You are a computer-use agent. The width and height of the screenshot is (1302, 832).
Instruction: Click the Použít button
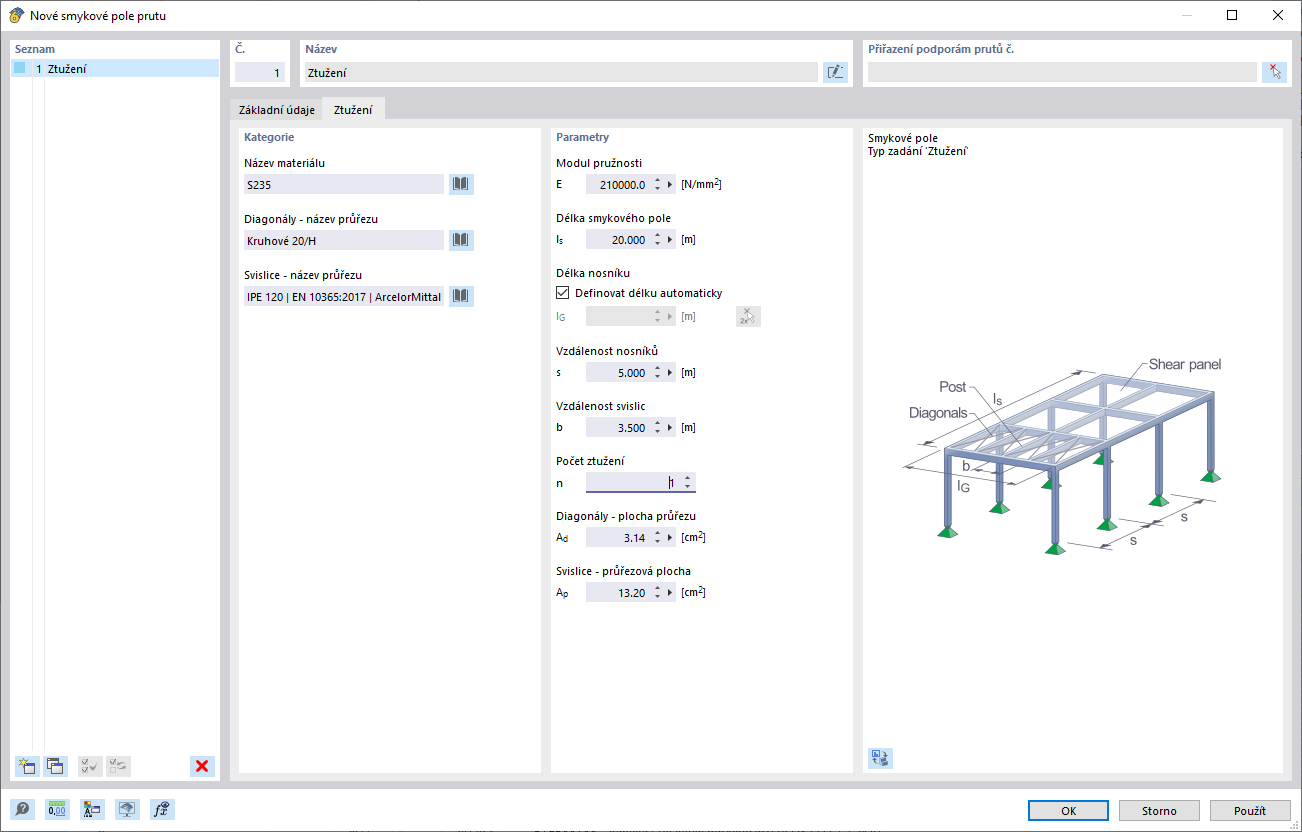click(x=1250, y=811)
